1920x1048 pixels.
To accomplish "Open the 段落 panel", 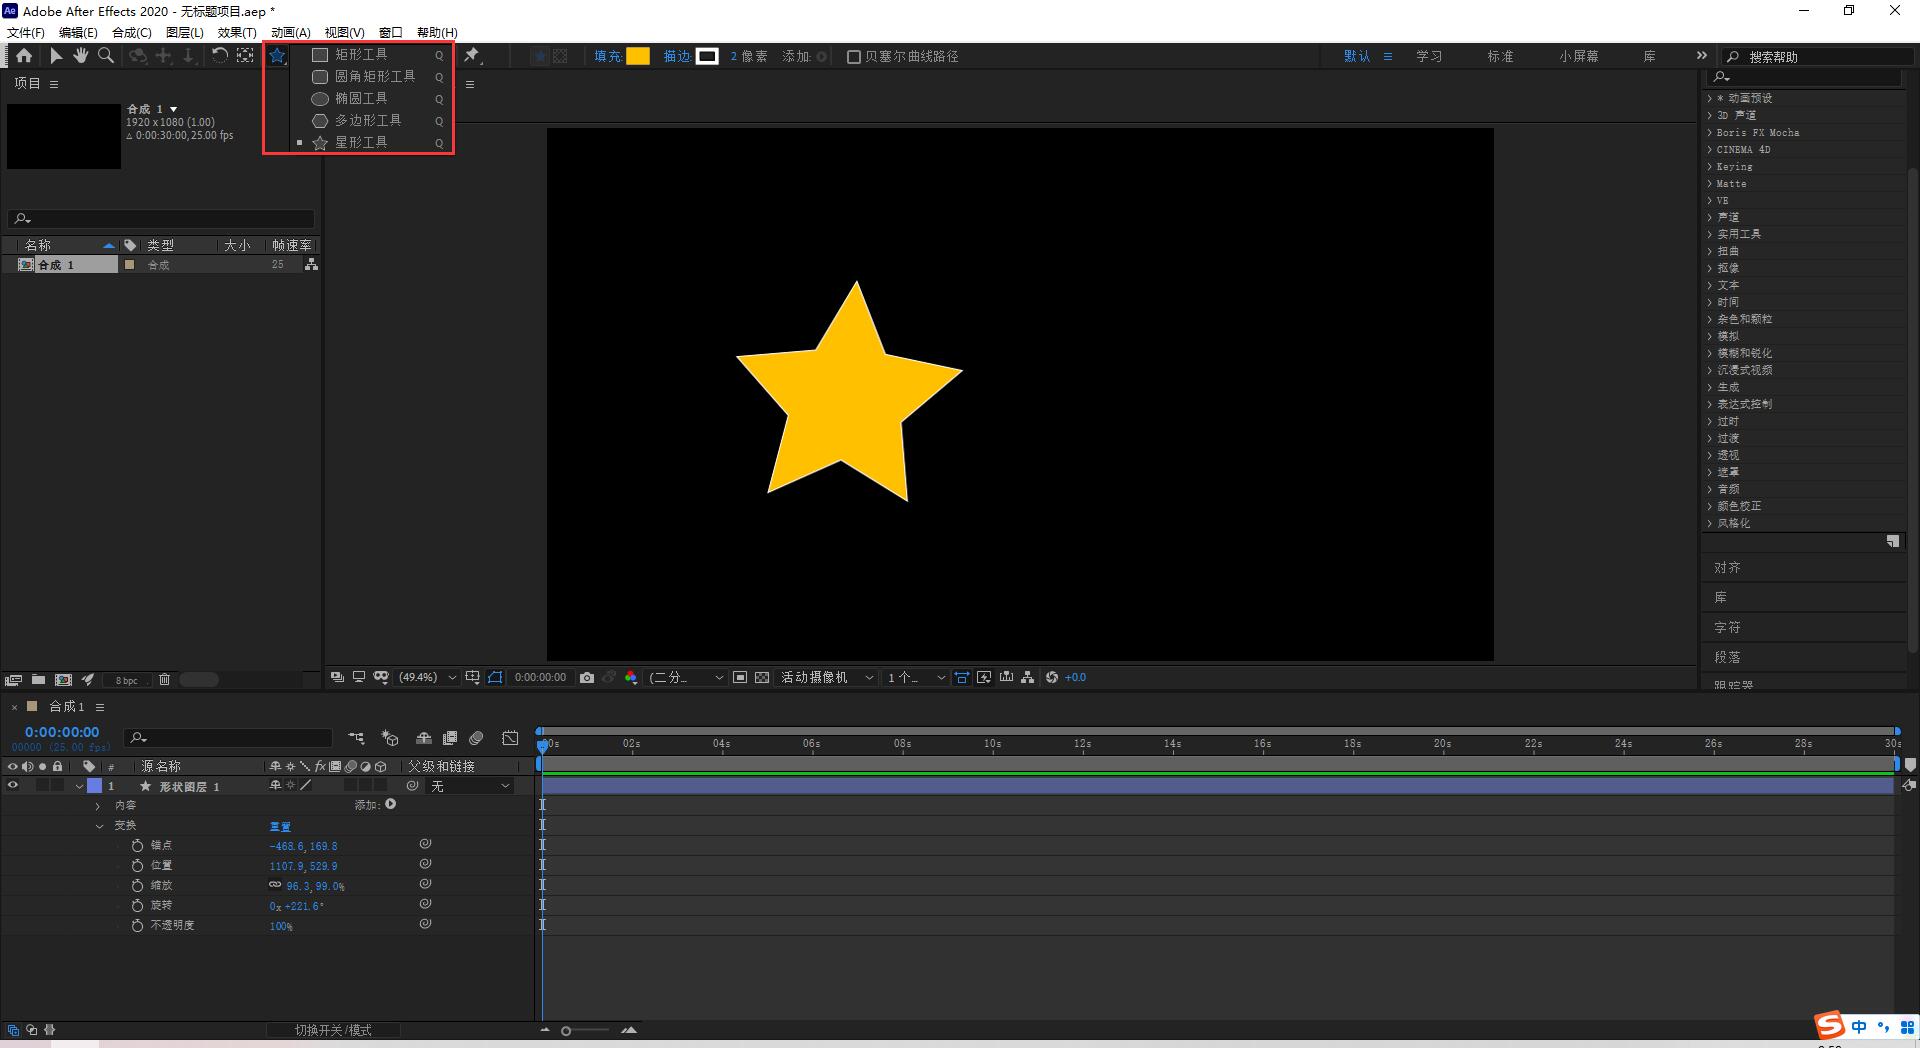I will click(x=1727, y=657).
